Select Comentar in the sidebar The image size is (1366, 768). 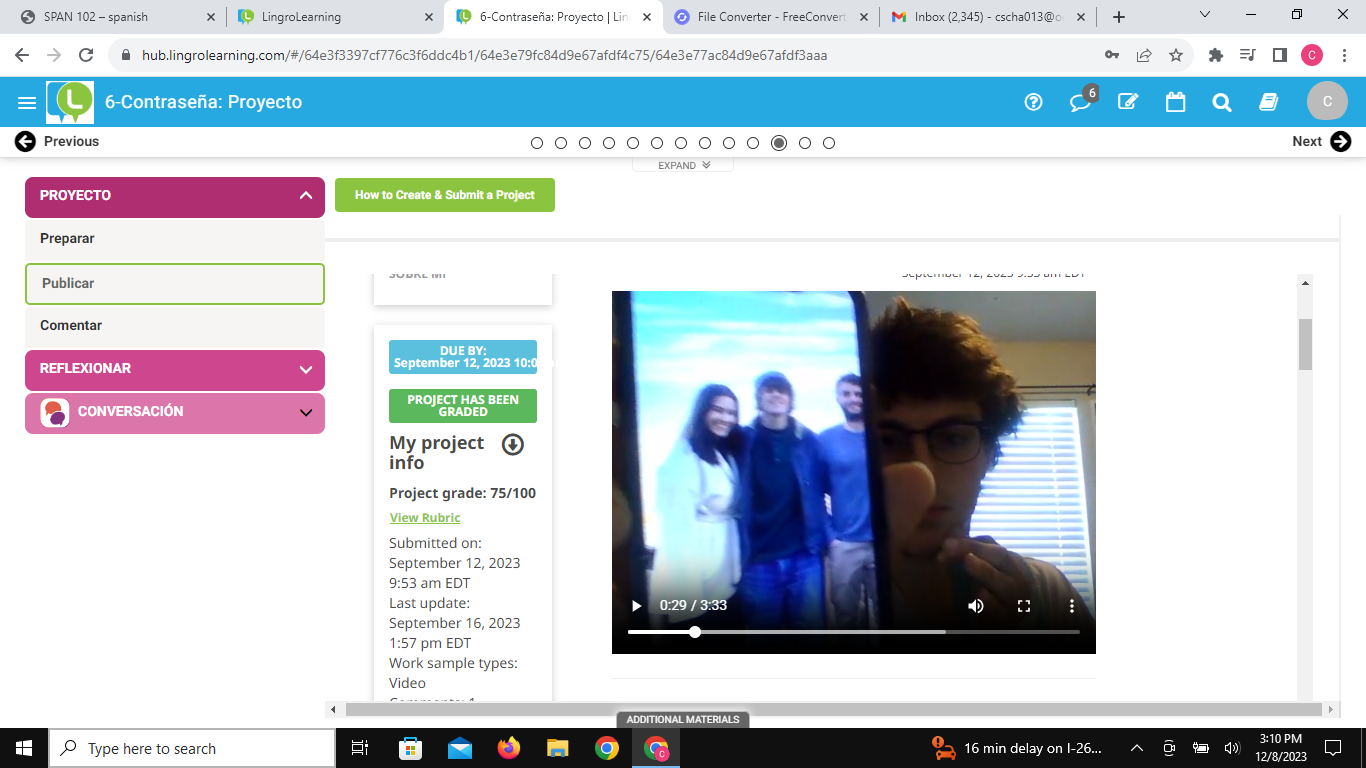coord(71,326)
